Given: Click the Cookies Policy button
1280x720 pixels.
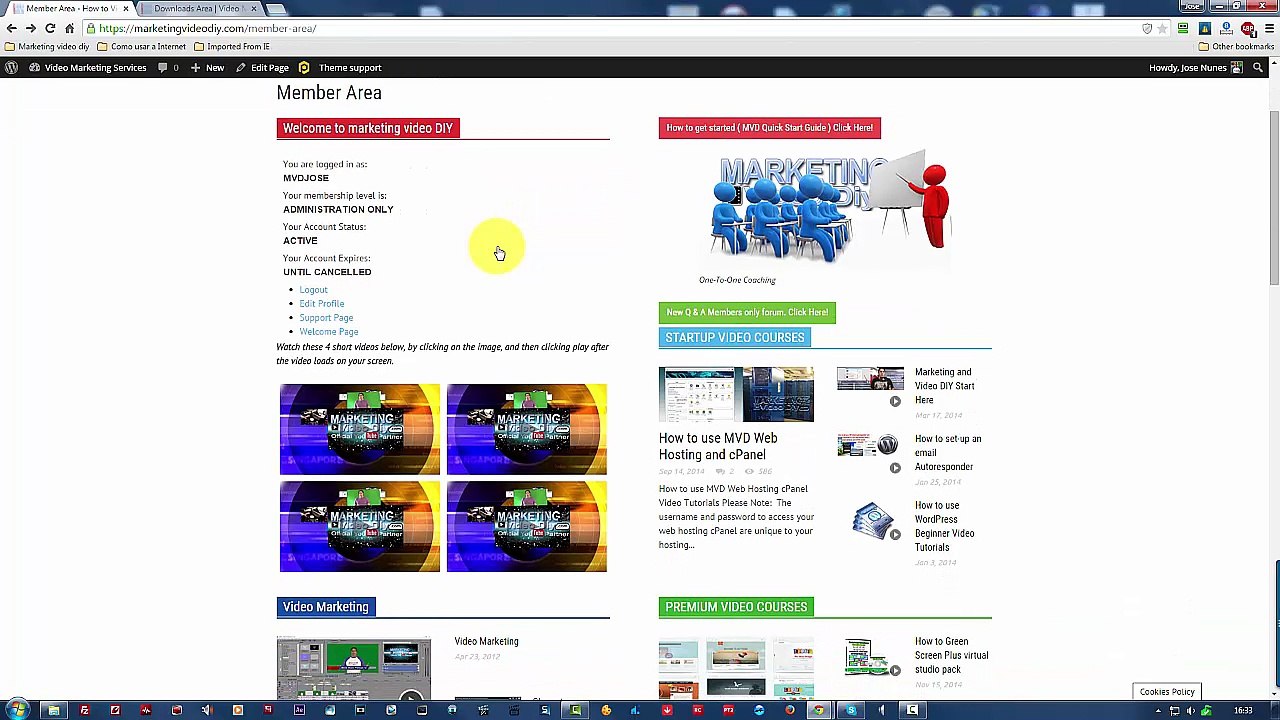Looking at the screenshot, I should click(1167, 692).
